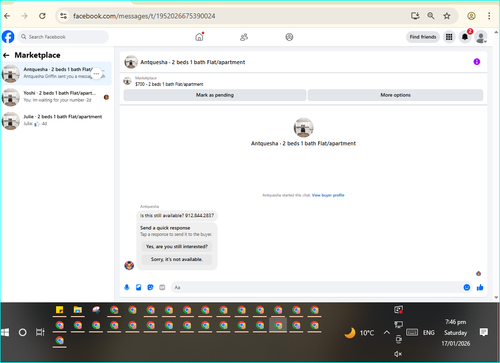The width and height of the screenshot is (500, 363).
Task: Open the Chrome profile icon
Action: (471, 16)
